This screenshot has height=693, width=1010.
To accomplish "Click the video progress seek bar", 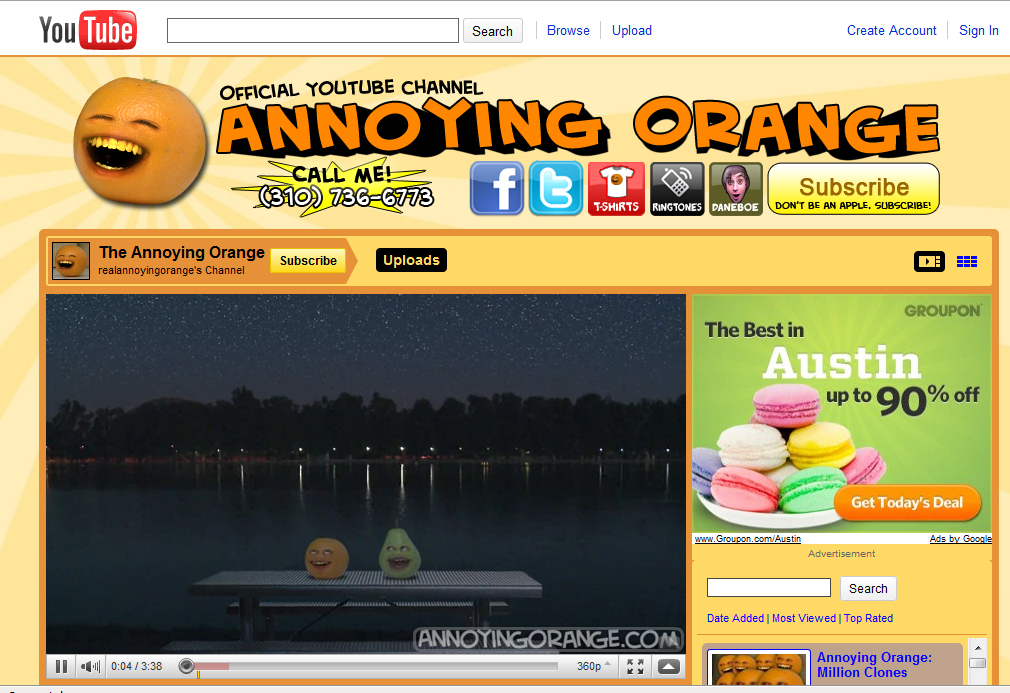I will (370, 666).
